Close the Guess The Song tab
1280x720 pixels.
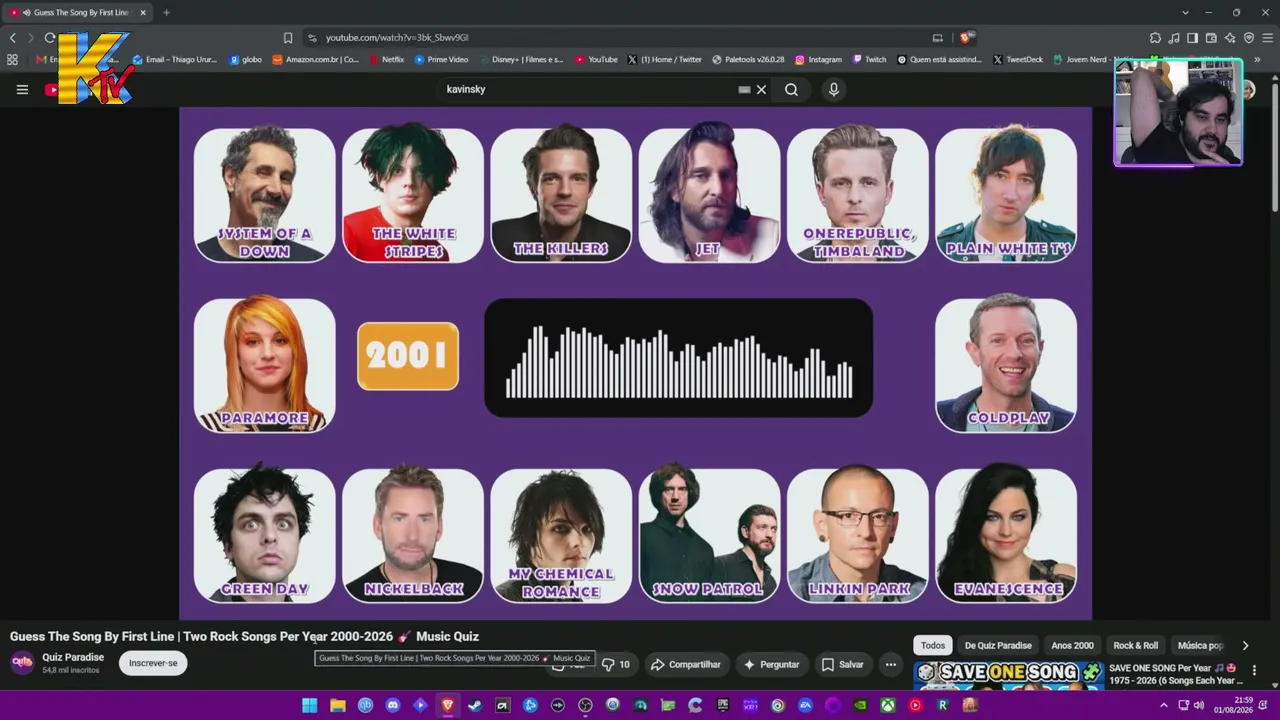[143, 12]
